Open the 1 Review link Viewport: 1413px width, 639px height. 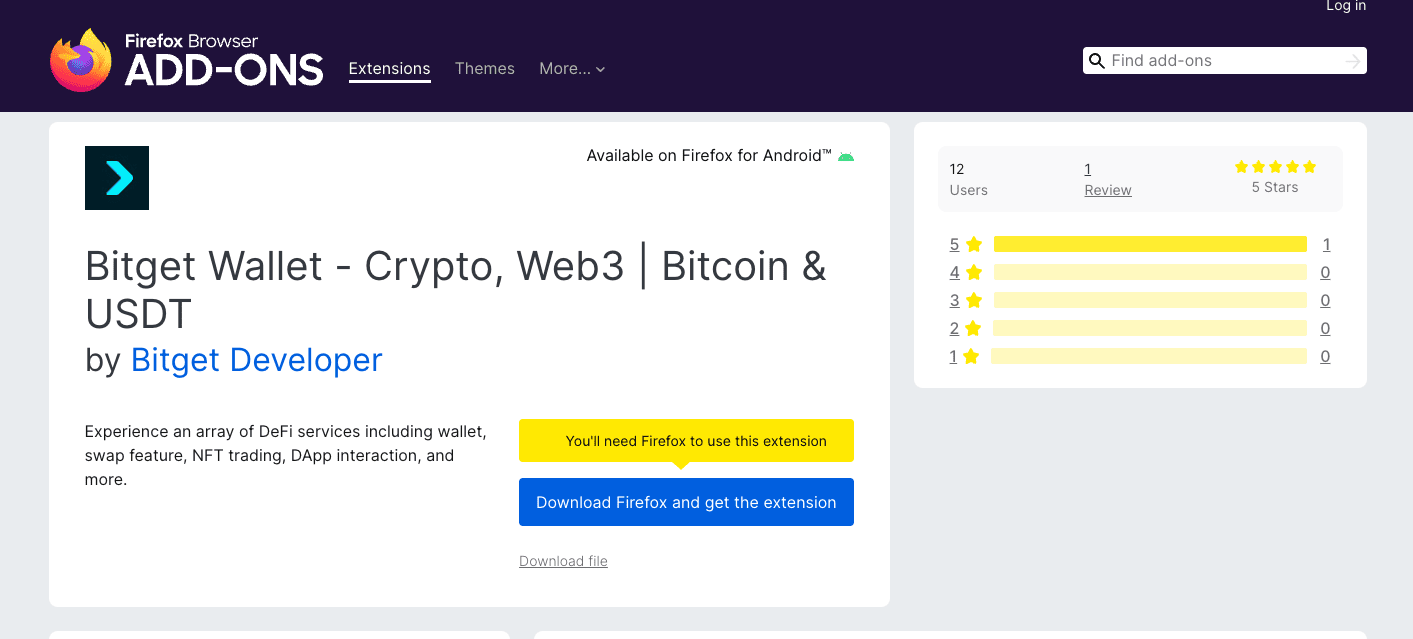1108,179
